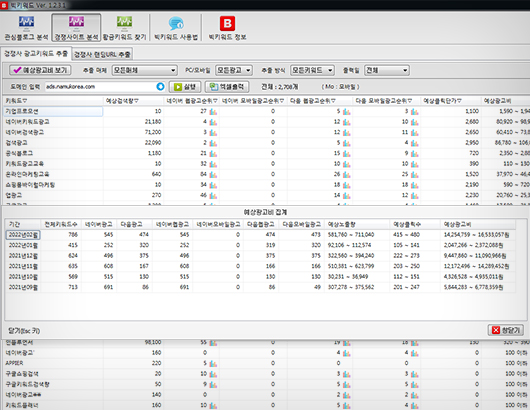The height and width of the screenshot is (410, 530).
Task: Open Naver rank chart for 검색광고 row
Action: [213, 143]
